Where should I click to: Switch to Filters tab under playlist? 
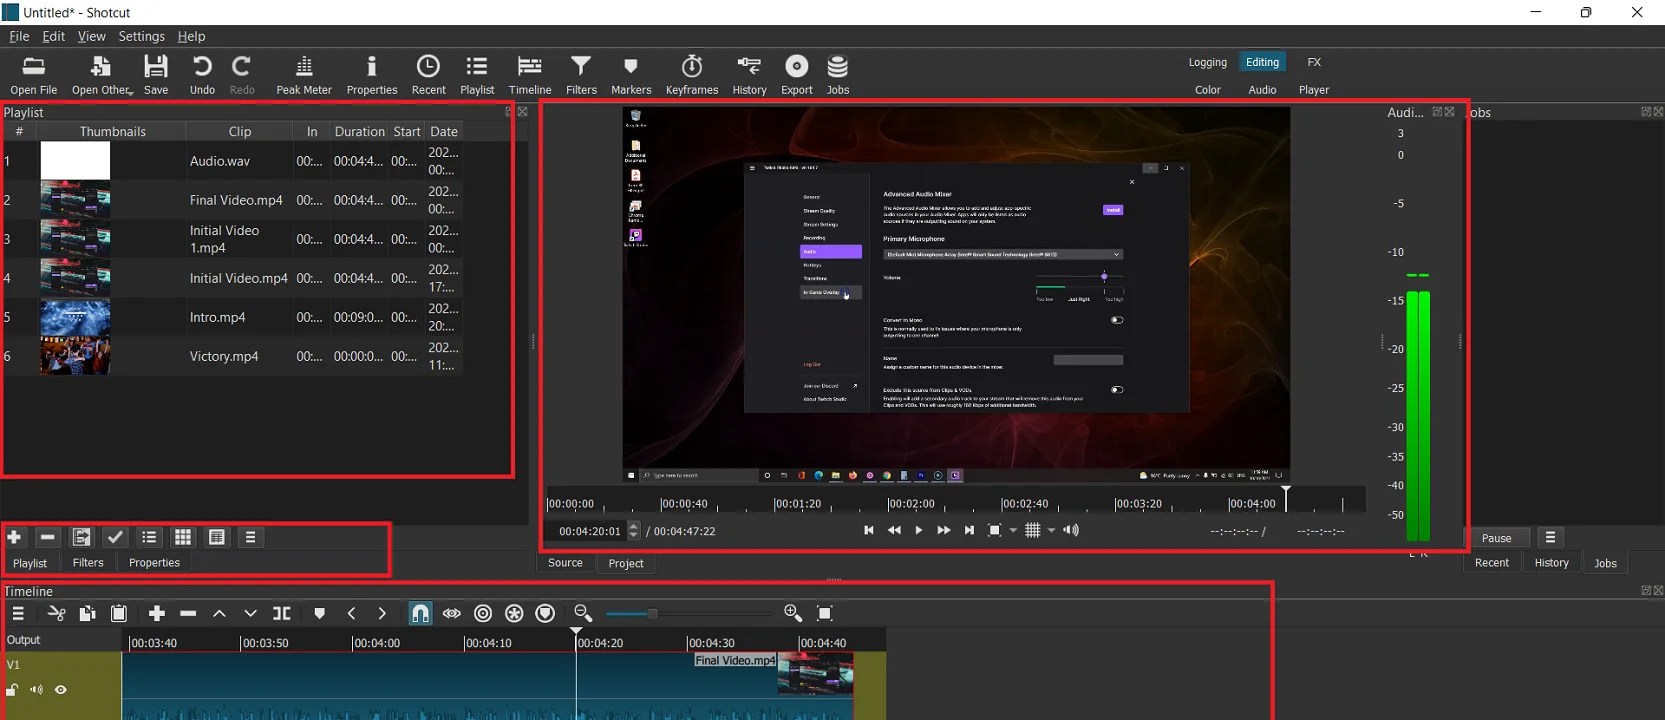(x=88, y=563)
